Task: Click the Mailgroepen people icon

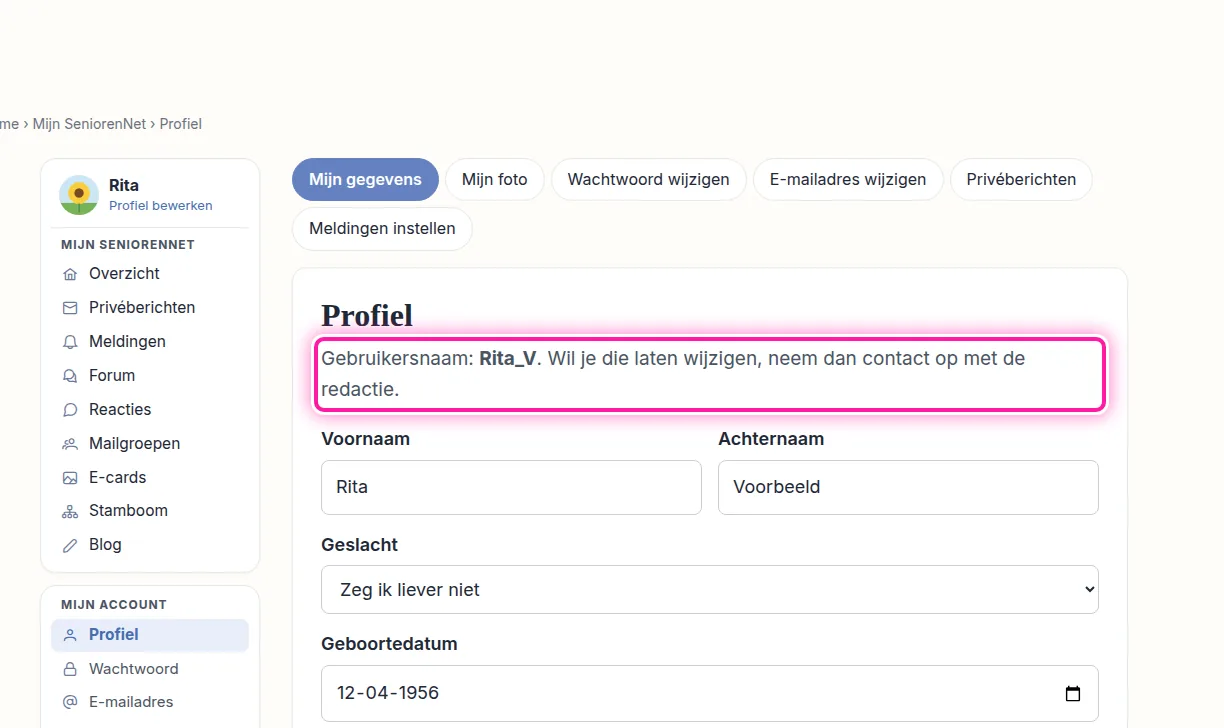Action: [70, 444]
